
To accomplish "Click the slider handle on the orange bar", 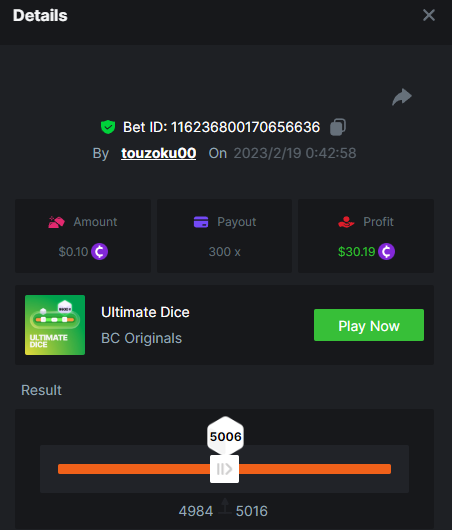I will 224,469.
